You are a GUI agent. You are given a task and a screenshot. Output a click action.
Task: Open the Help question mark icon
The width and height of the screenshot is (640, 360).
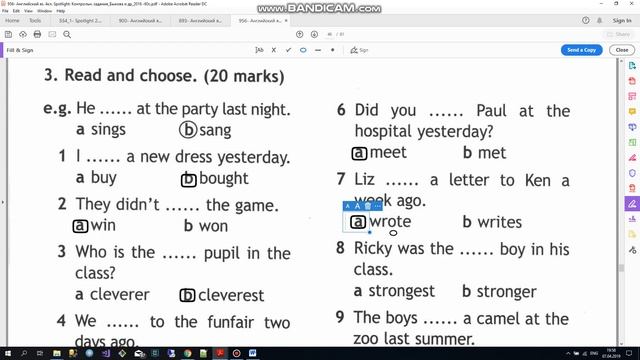click(586, 20)
